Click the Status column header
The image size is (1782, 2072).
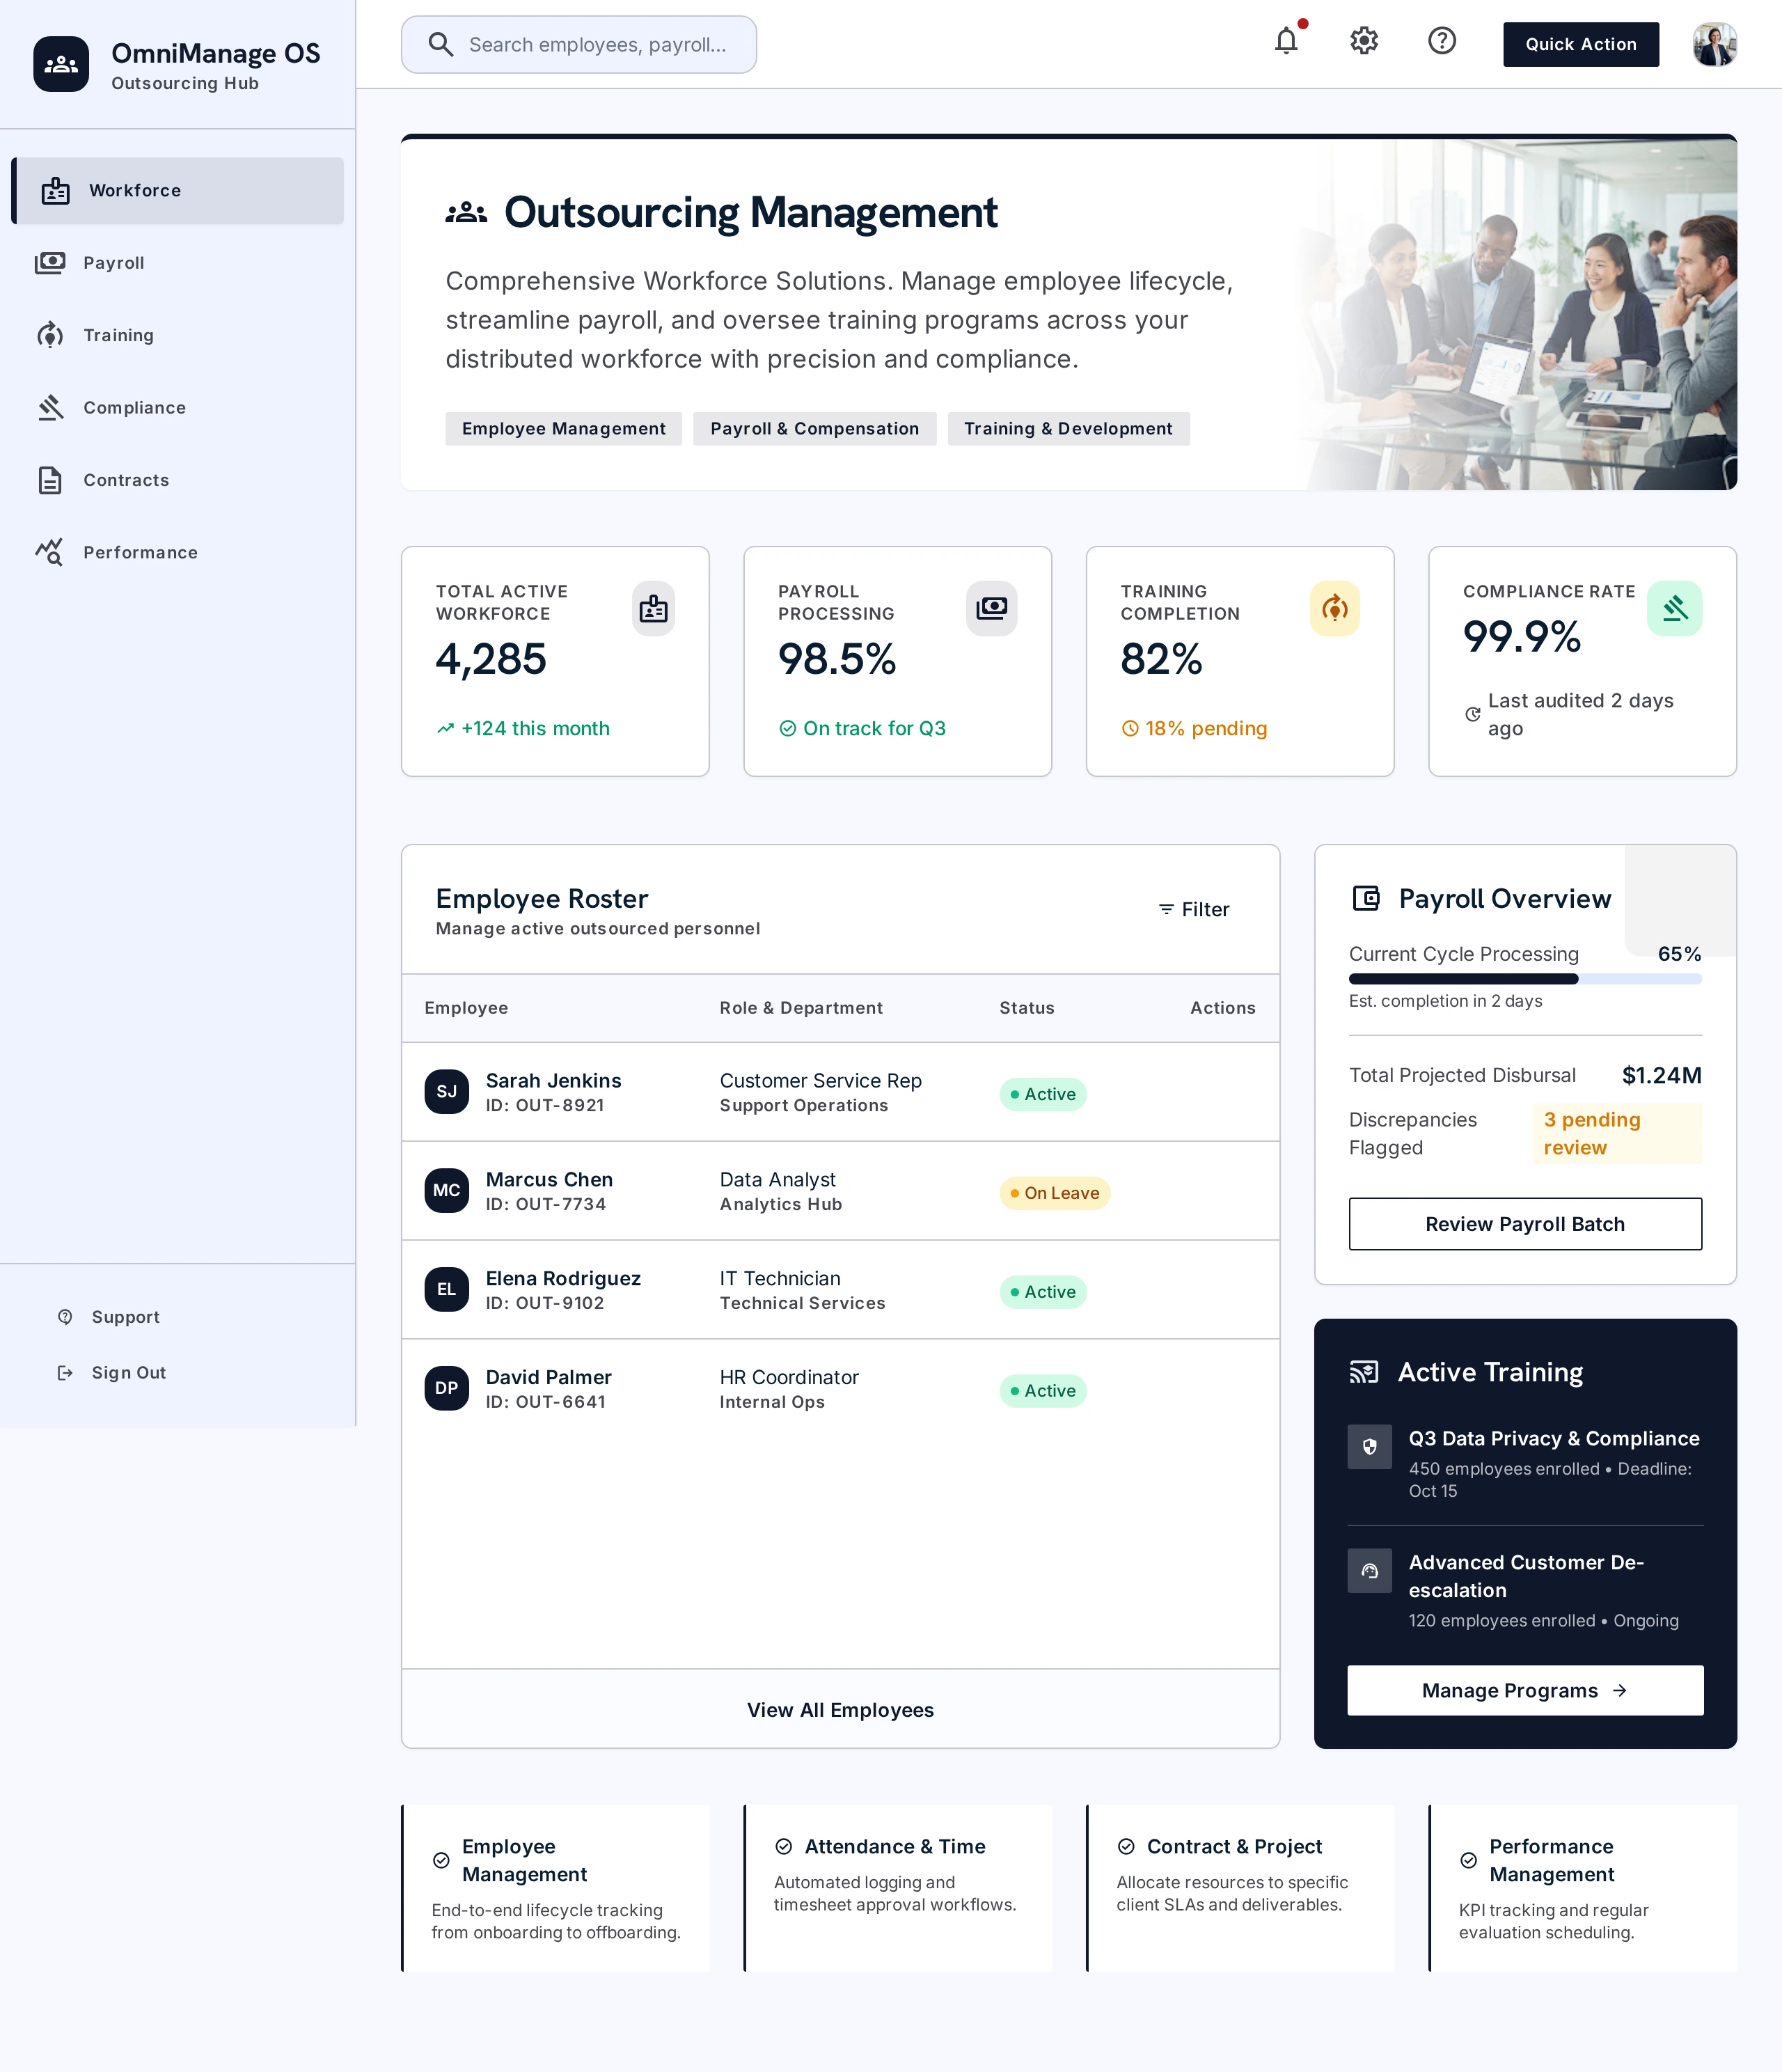pos(1027,1008)
